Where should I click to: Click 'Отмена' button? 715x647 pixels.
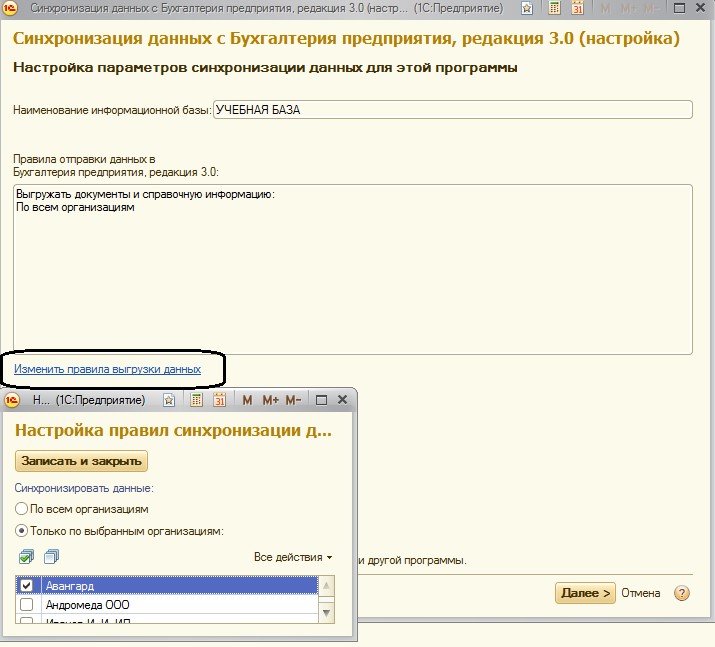(x=641, y=593)
